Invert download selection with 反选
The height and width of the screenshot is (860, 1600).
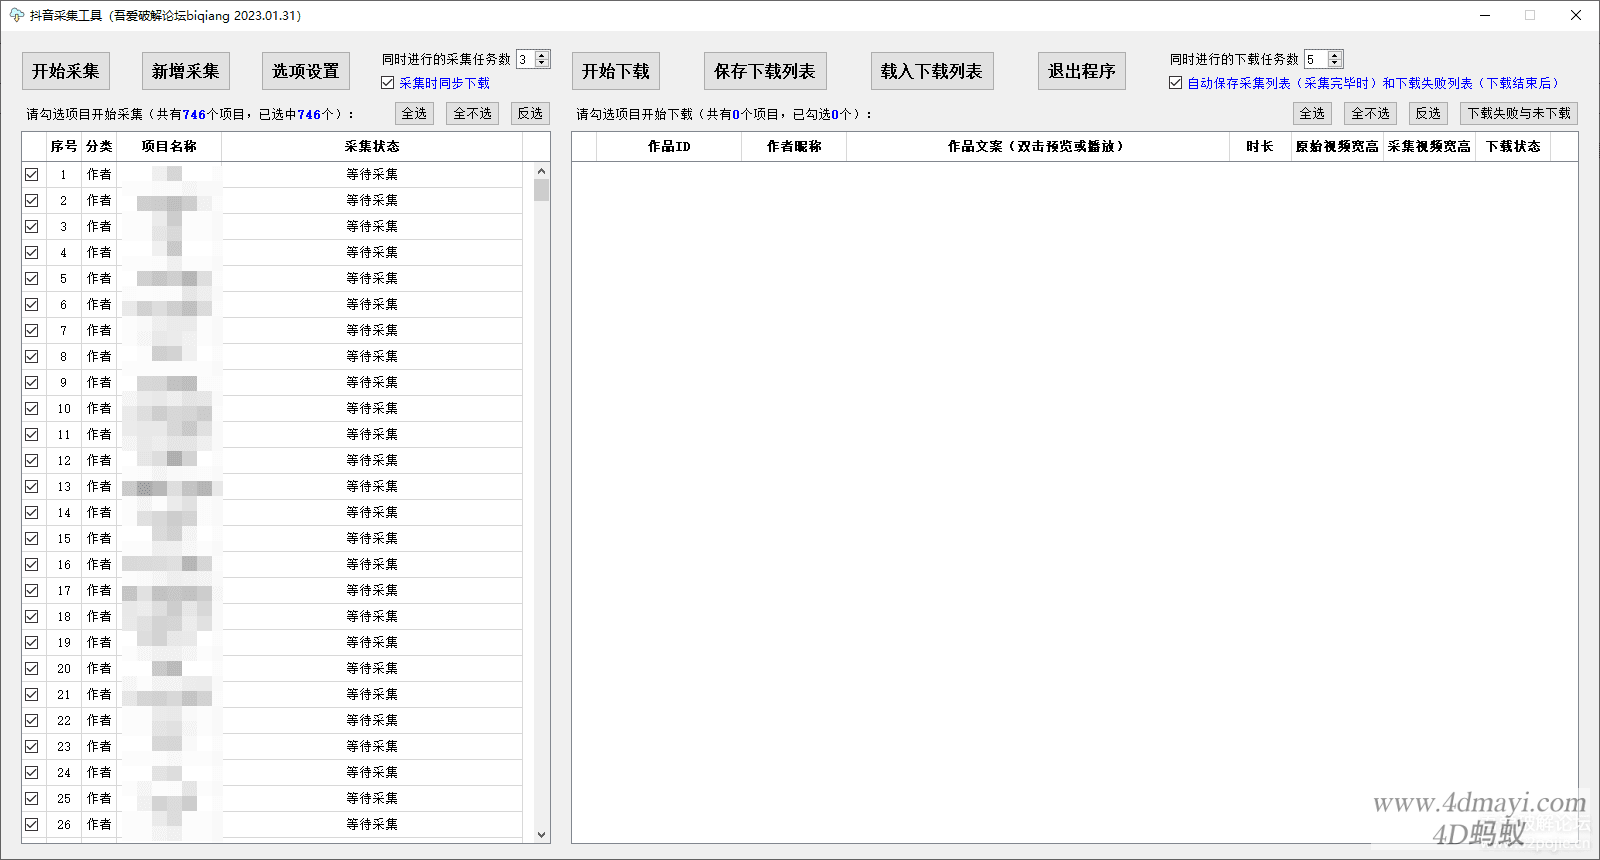pyautogui.click(x=1428, y=113)
